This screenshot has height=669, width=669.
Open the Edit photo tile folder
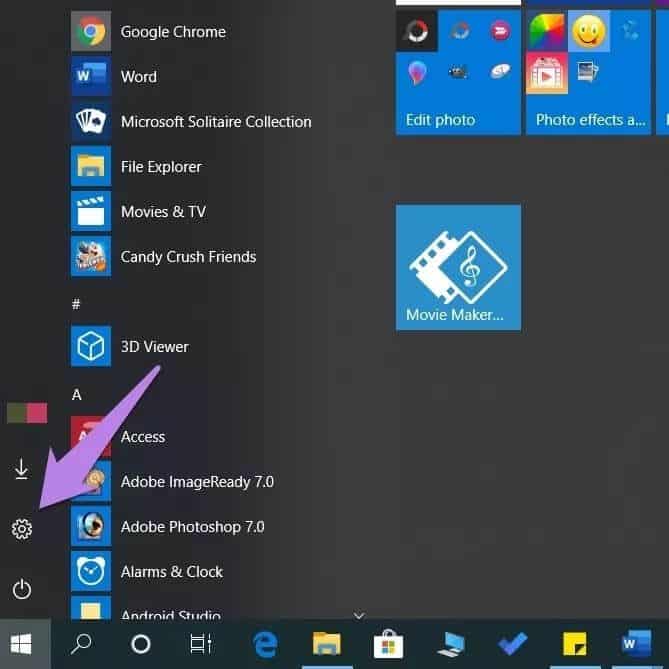tap(458, 72)
